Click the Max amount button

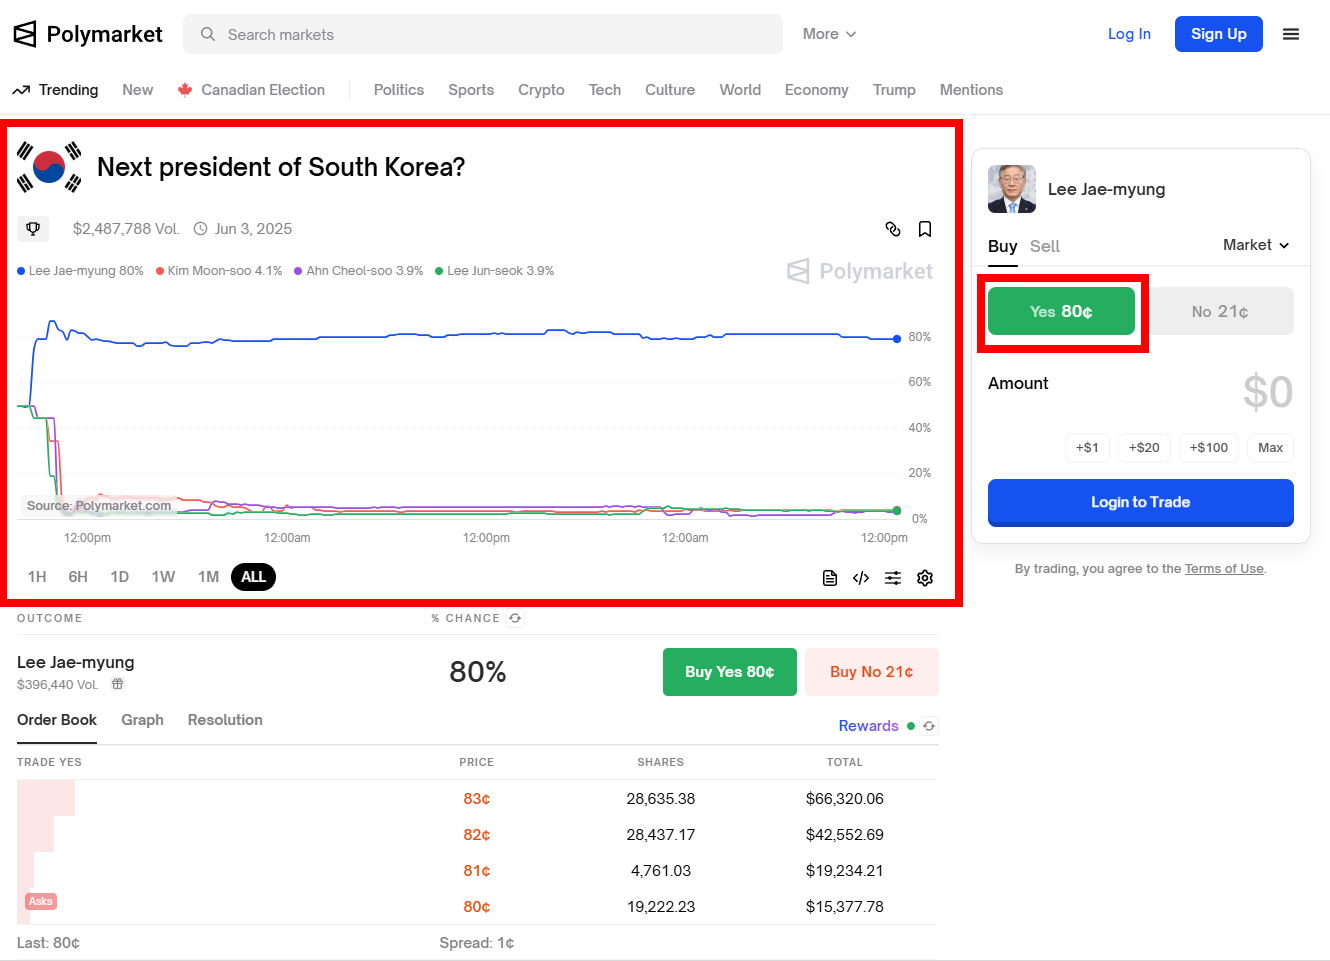point(1270,448)
